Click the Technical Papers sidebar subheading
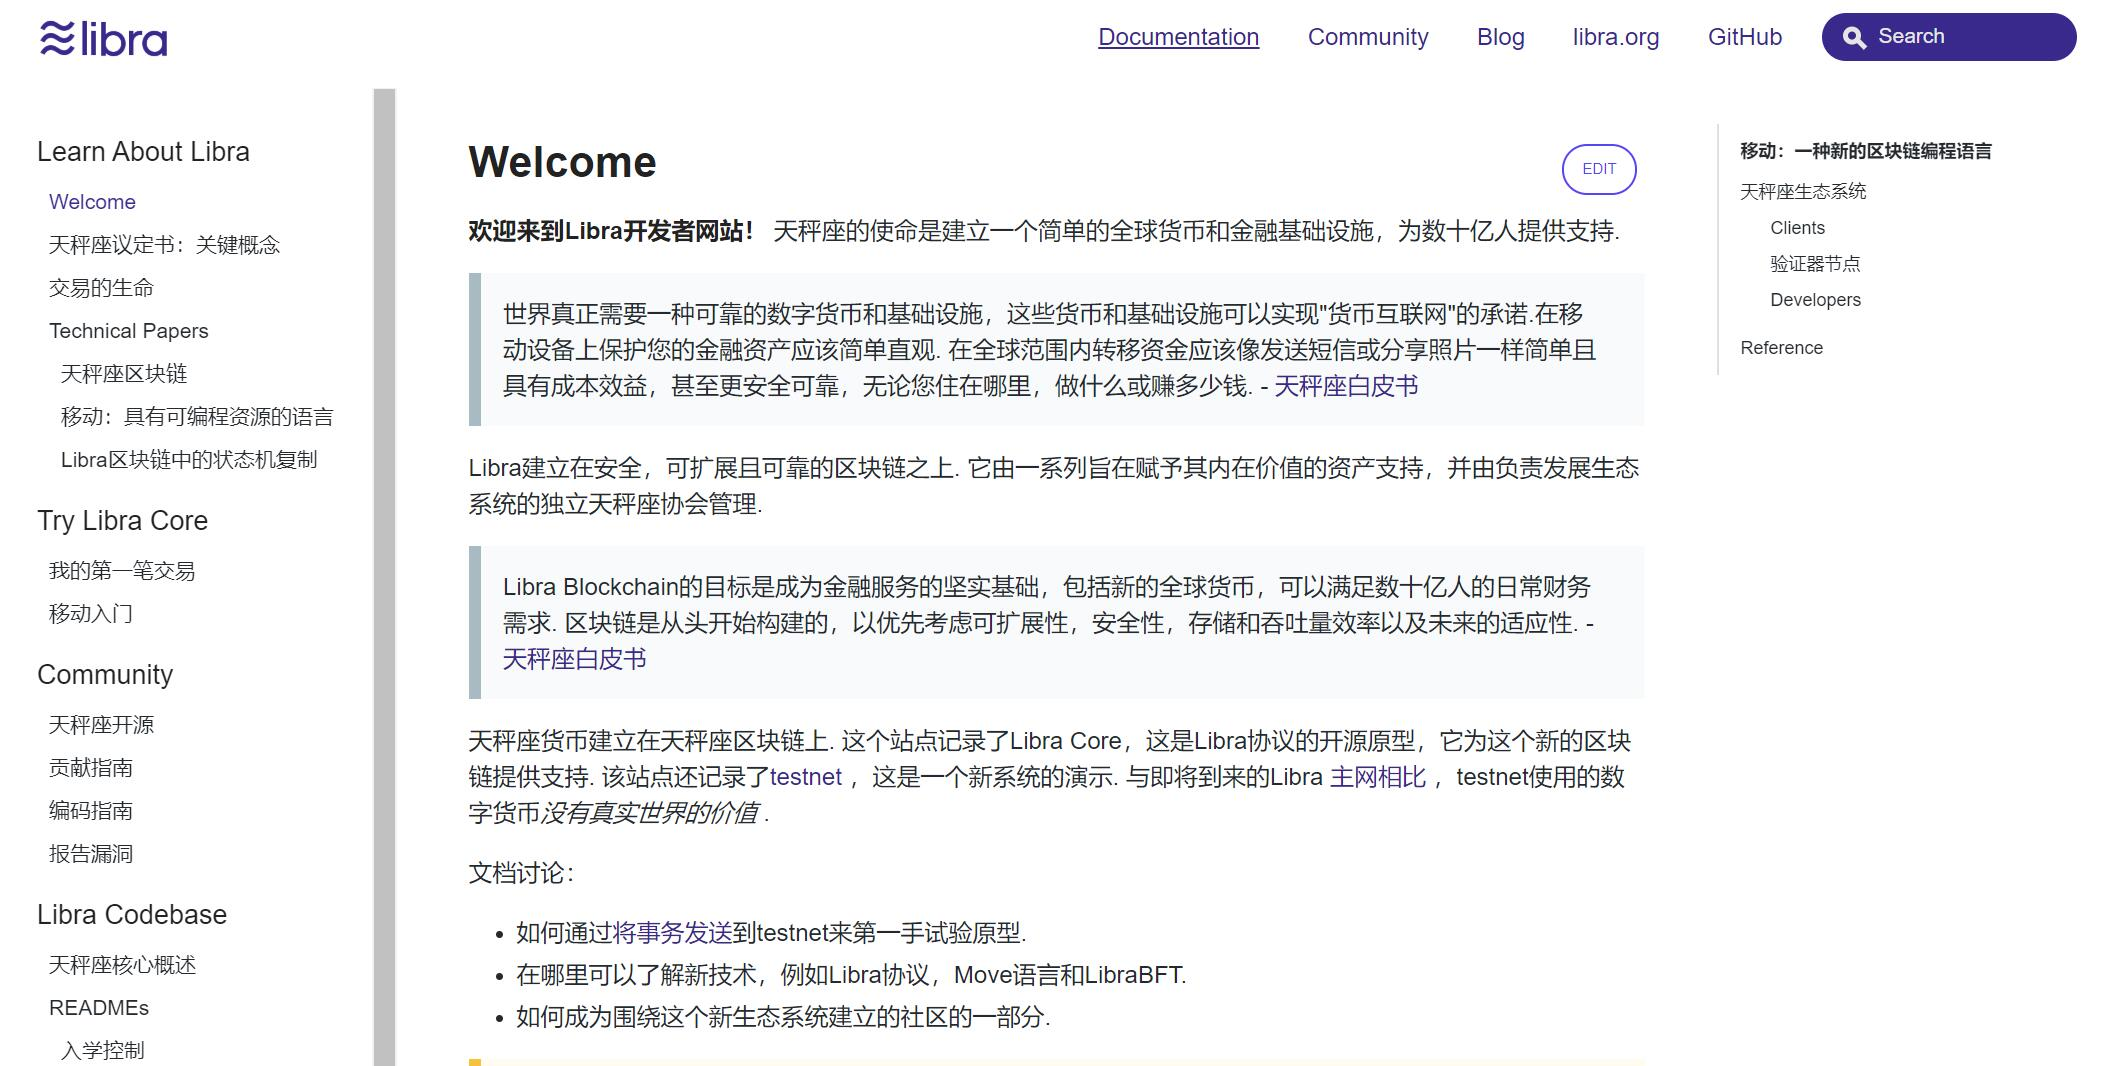 129,331
